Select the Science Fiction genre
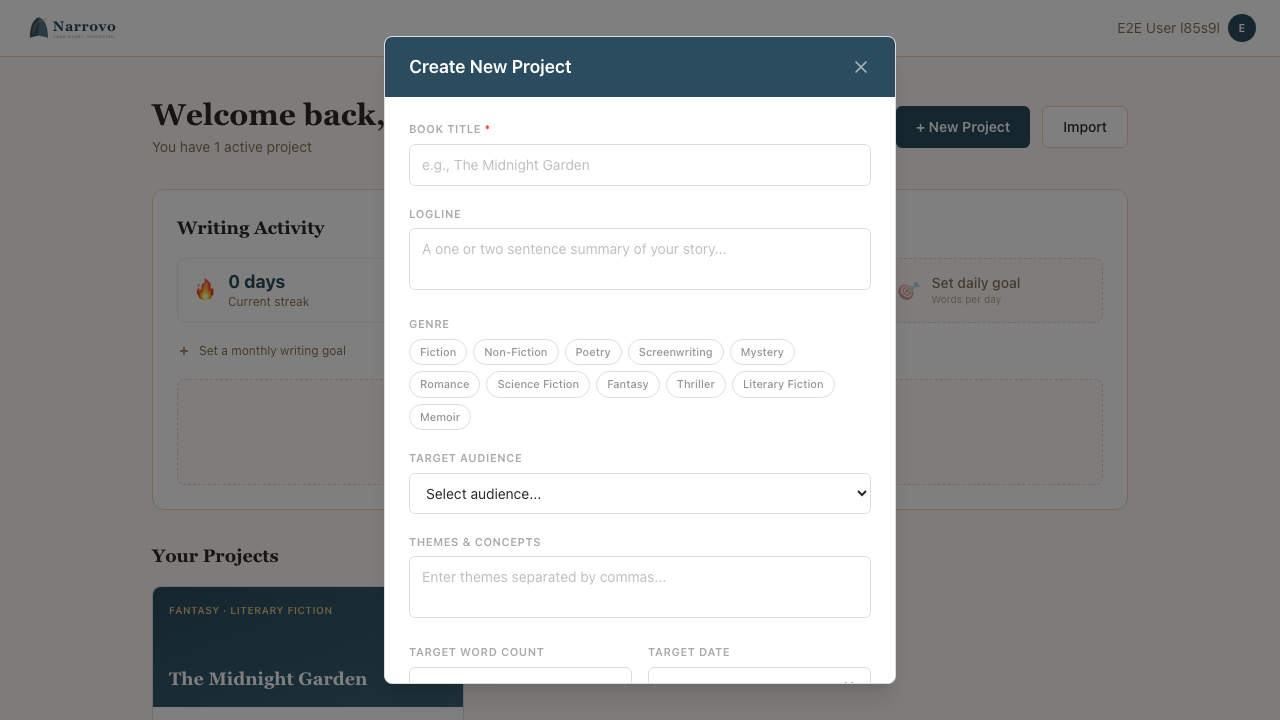The height and width of the screenshot is (720, 1280). pos(537,384)
